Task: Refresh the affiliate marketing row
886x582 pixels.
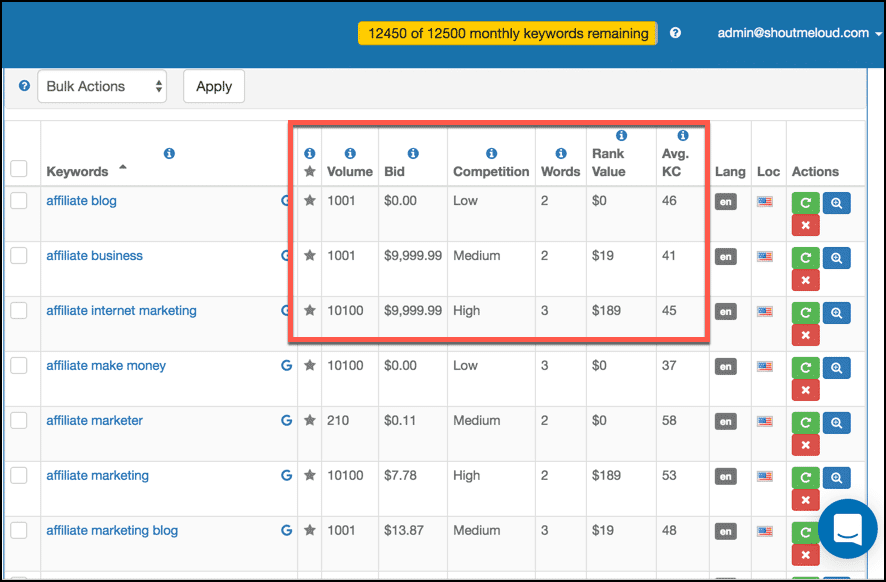Action: click(x=805, y=477)
